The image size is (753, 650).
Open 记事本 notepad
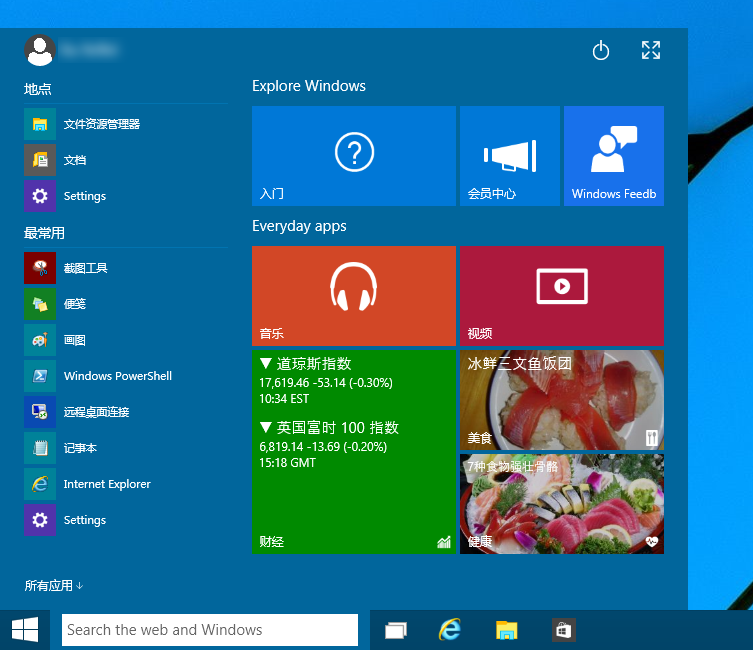pyautogui.click(x=126, y=448)
